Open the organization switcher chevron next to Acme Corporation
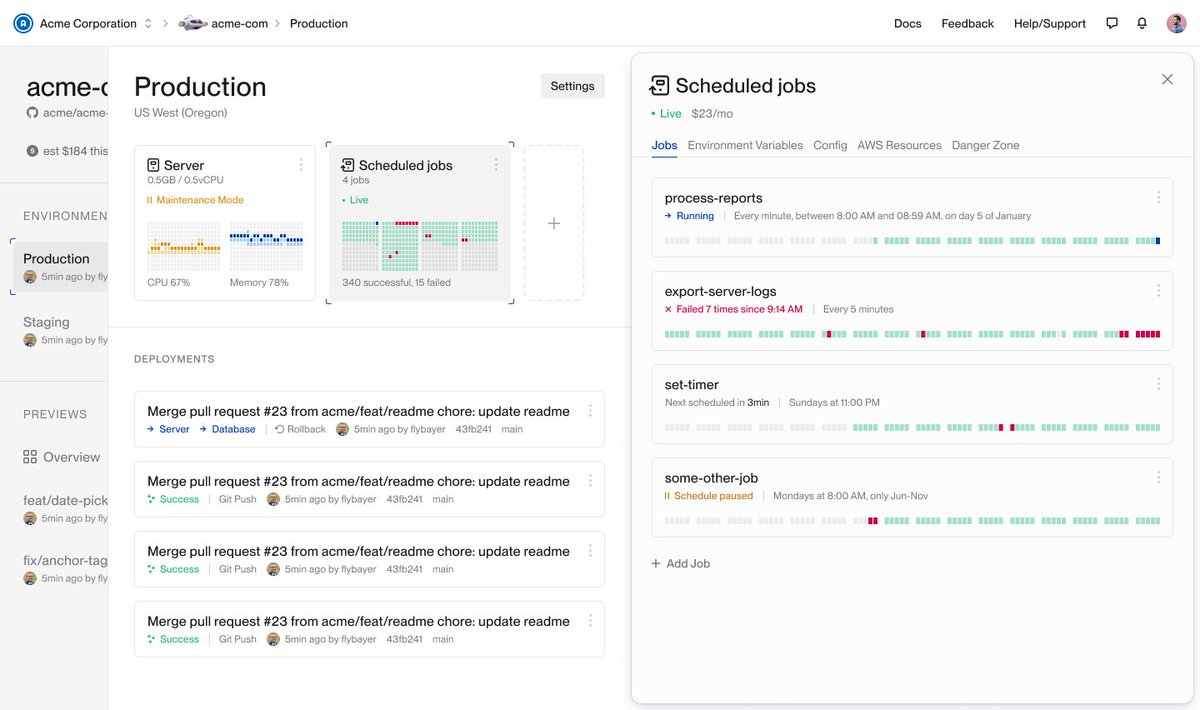The width and height of the screenshot is (1200, 710). point(150,23)
